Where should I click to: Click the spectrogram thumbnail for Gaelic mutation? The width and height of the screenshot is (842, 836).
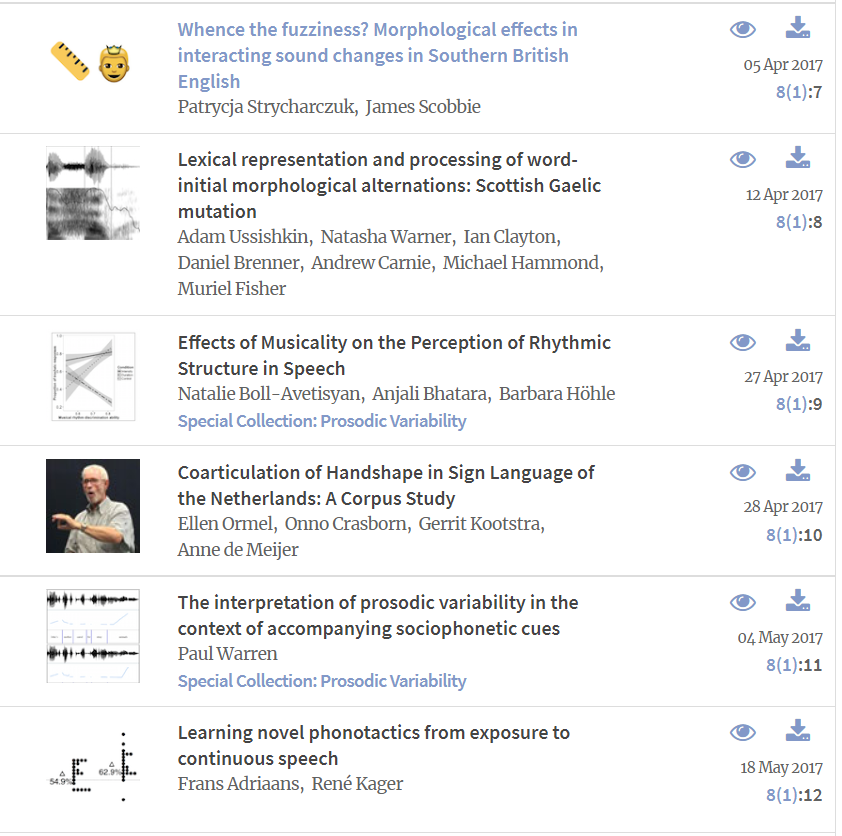point(93,193)
